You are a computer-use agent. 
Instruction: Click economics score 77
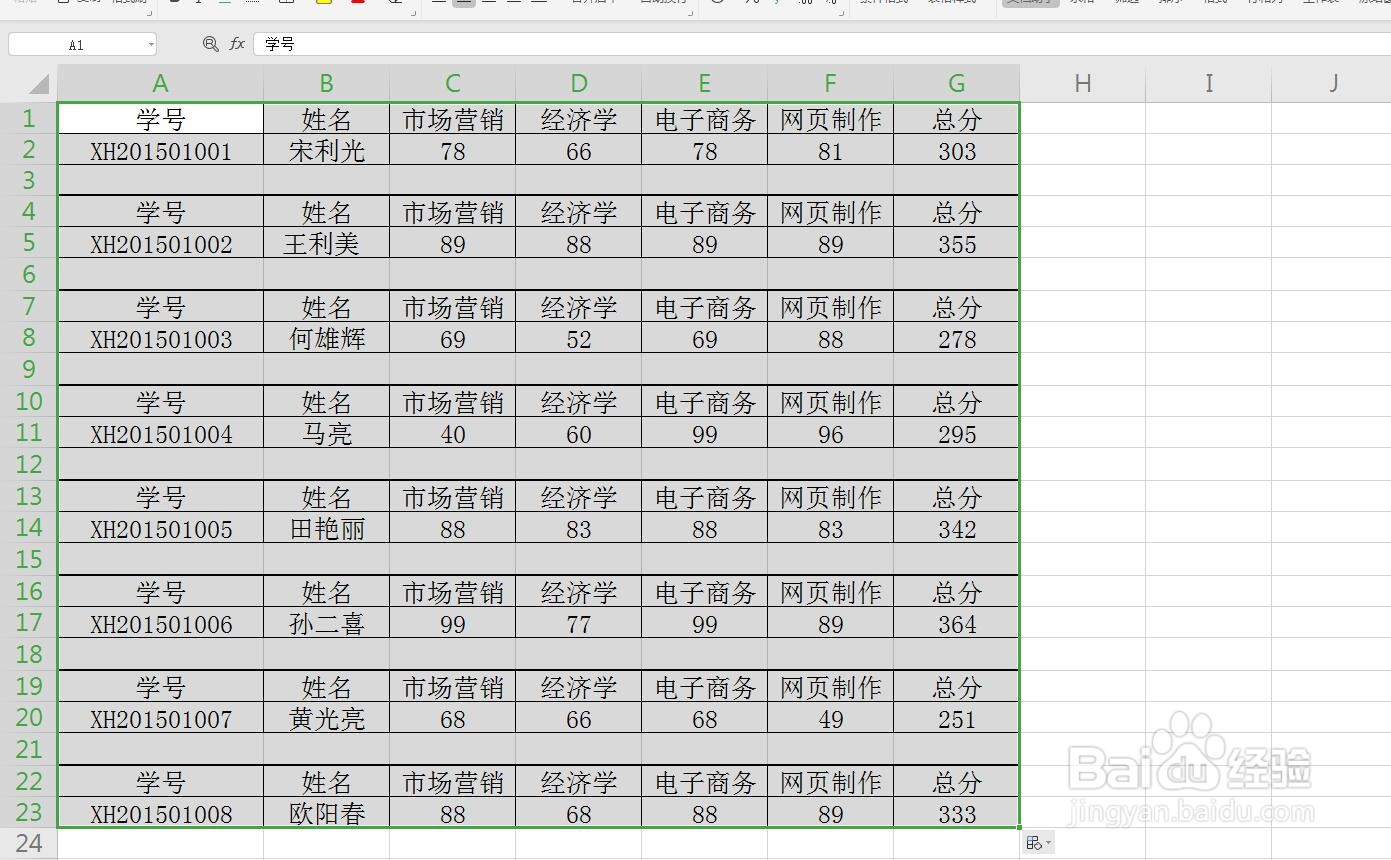pyautogui.click(x=579, y=624)
